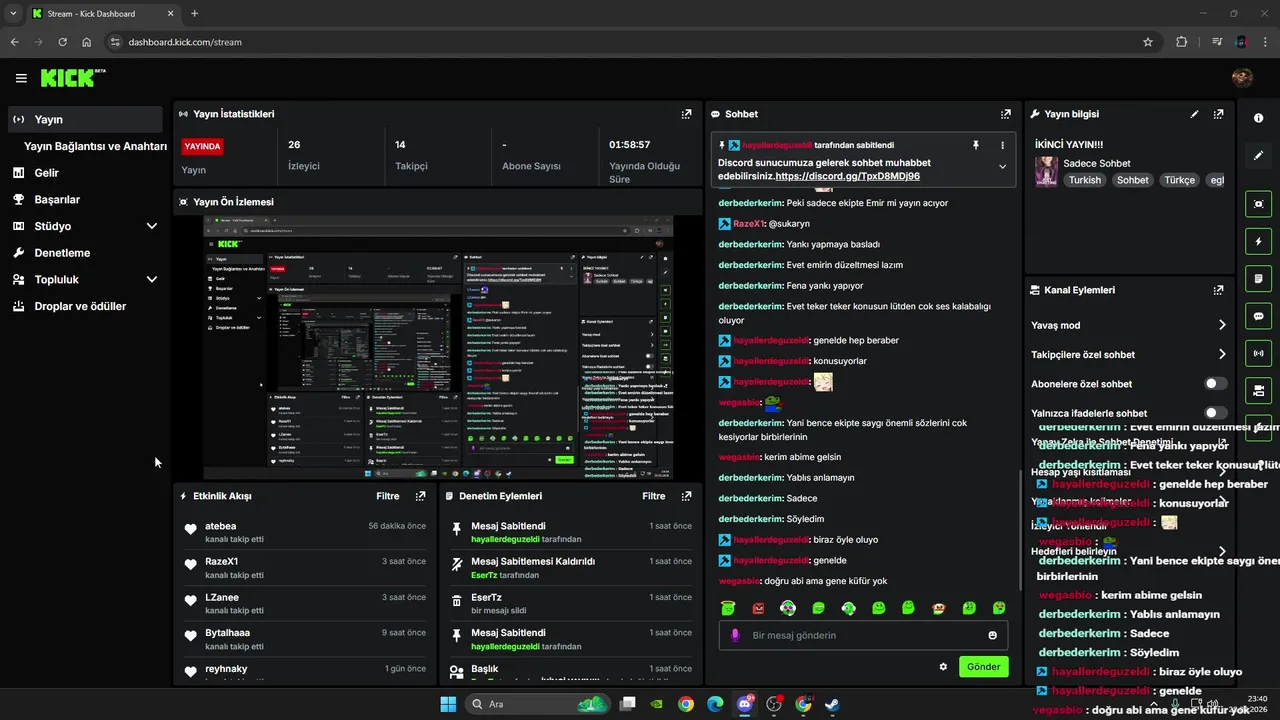
Task: Open the hamburger menu beside the KICK logo
Action: coord(21,78)
